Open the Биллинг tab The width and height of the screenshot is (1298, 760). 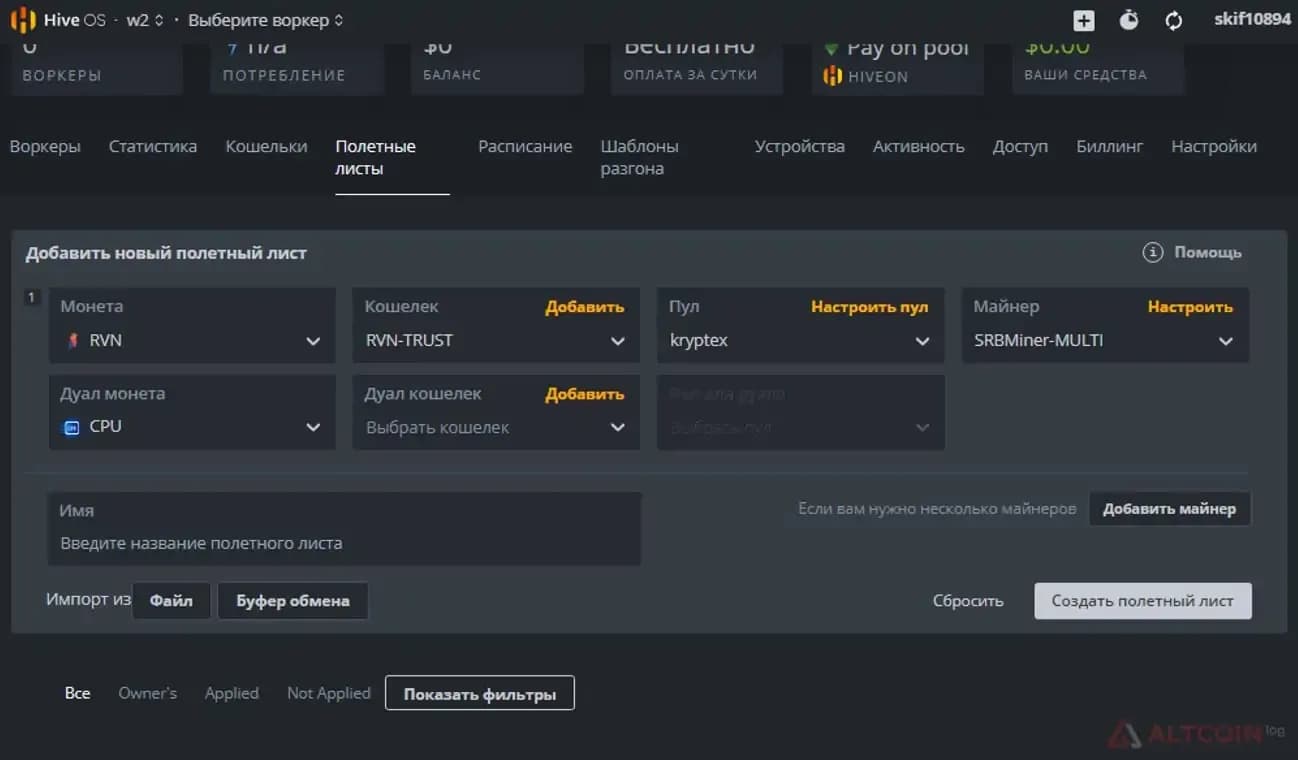click(1109, 146)
